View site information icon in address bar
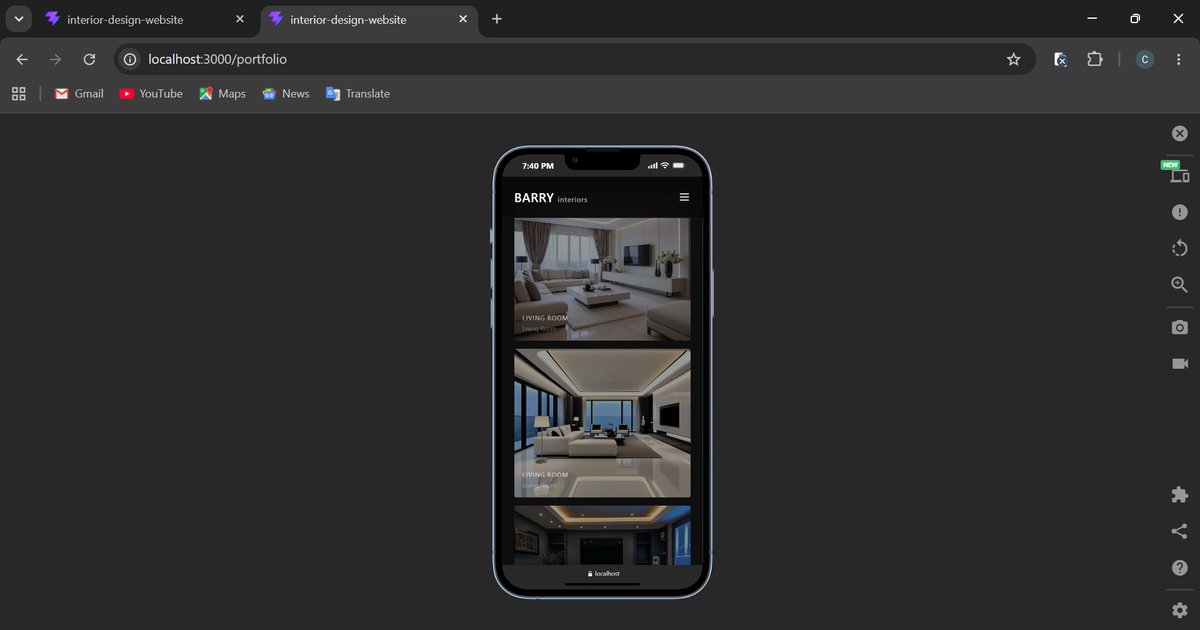This screenshot has width=1200, height=630. (130, 59)
